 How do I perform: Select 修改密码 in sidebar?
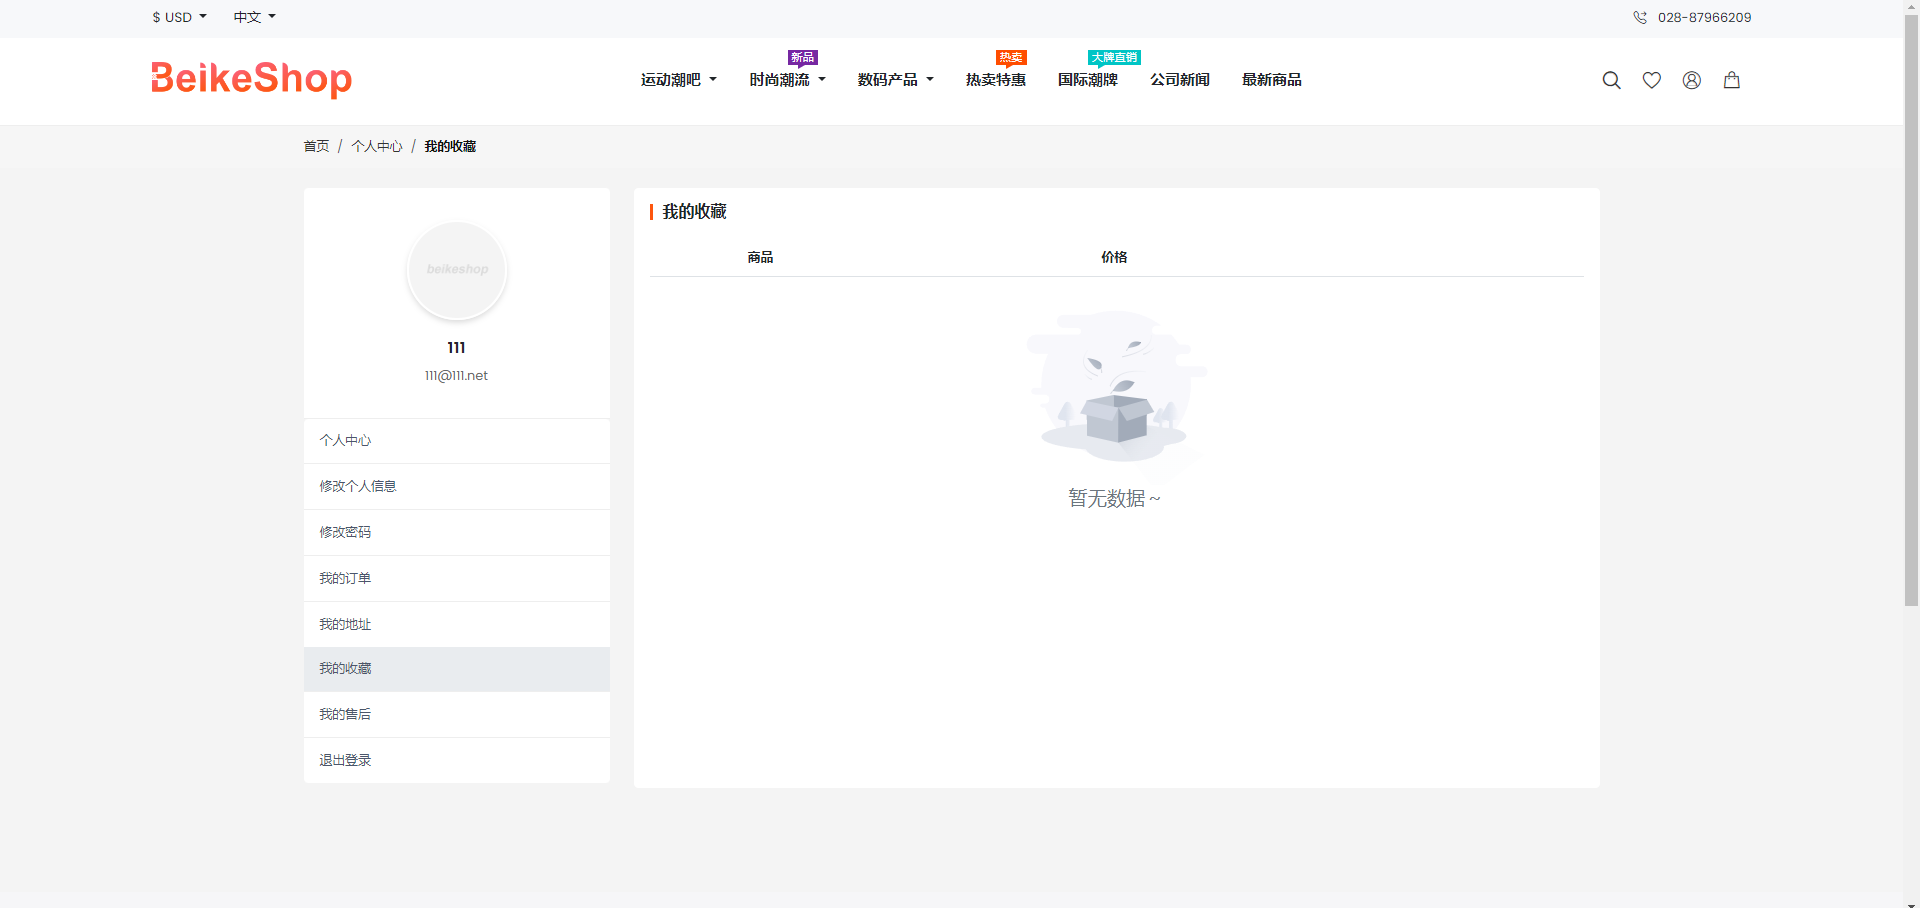(345, 532)
